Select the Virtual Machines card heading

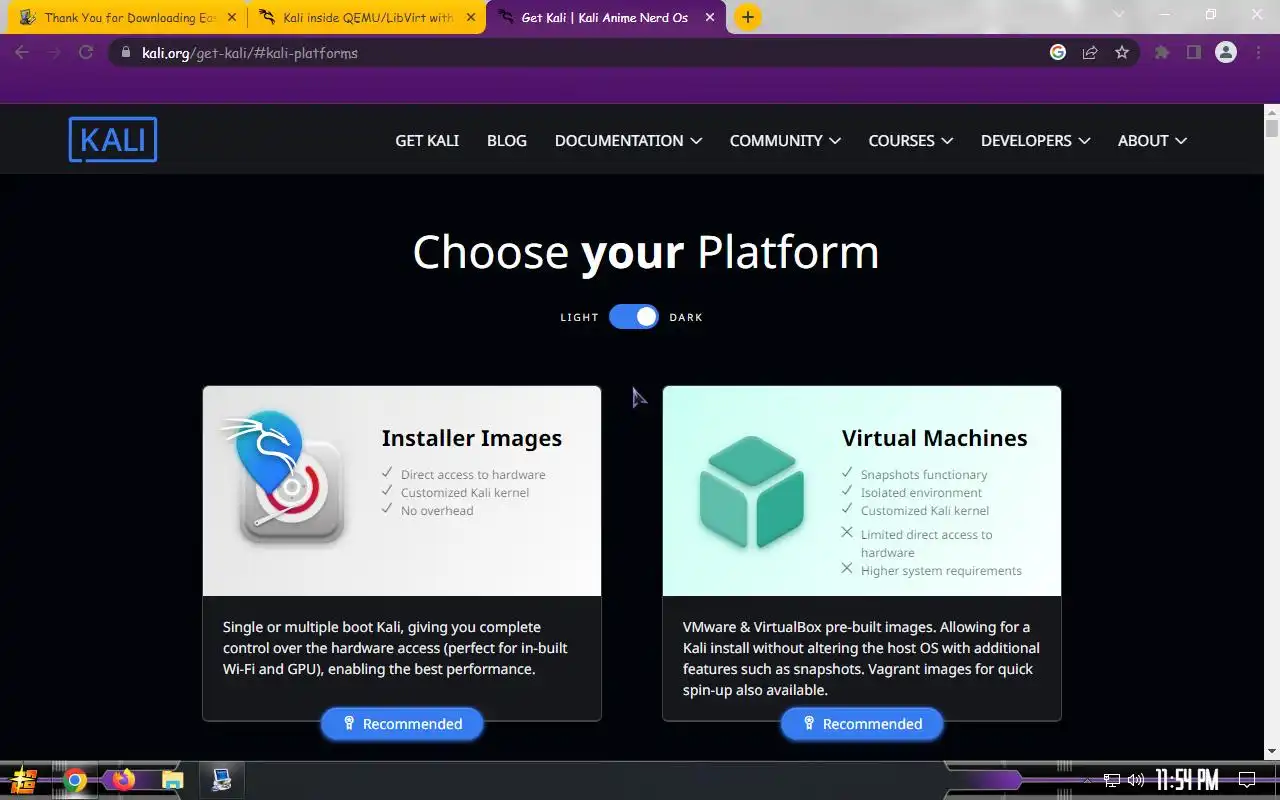[934, 438]
